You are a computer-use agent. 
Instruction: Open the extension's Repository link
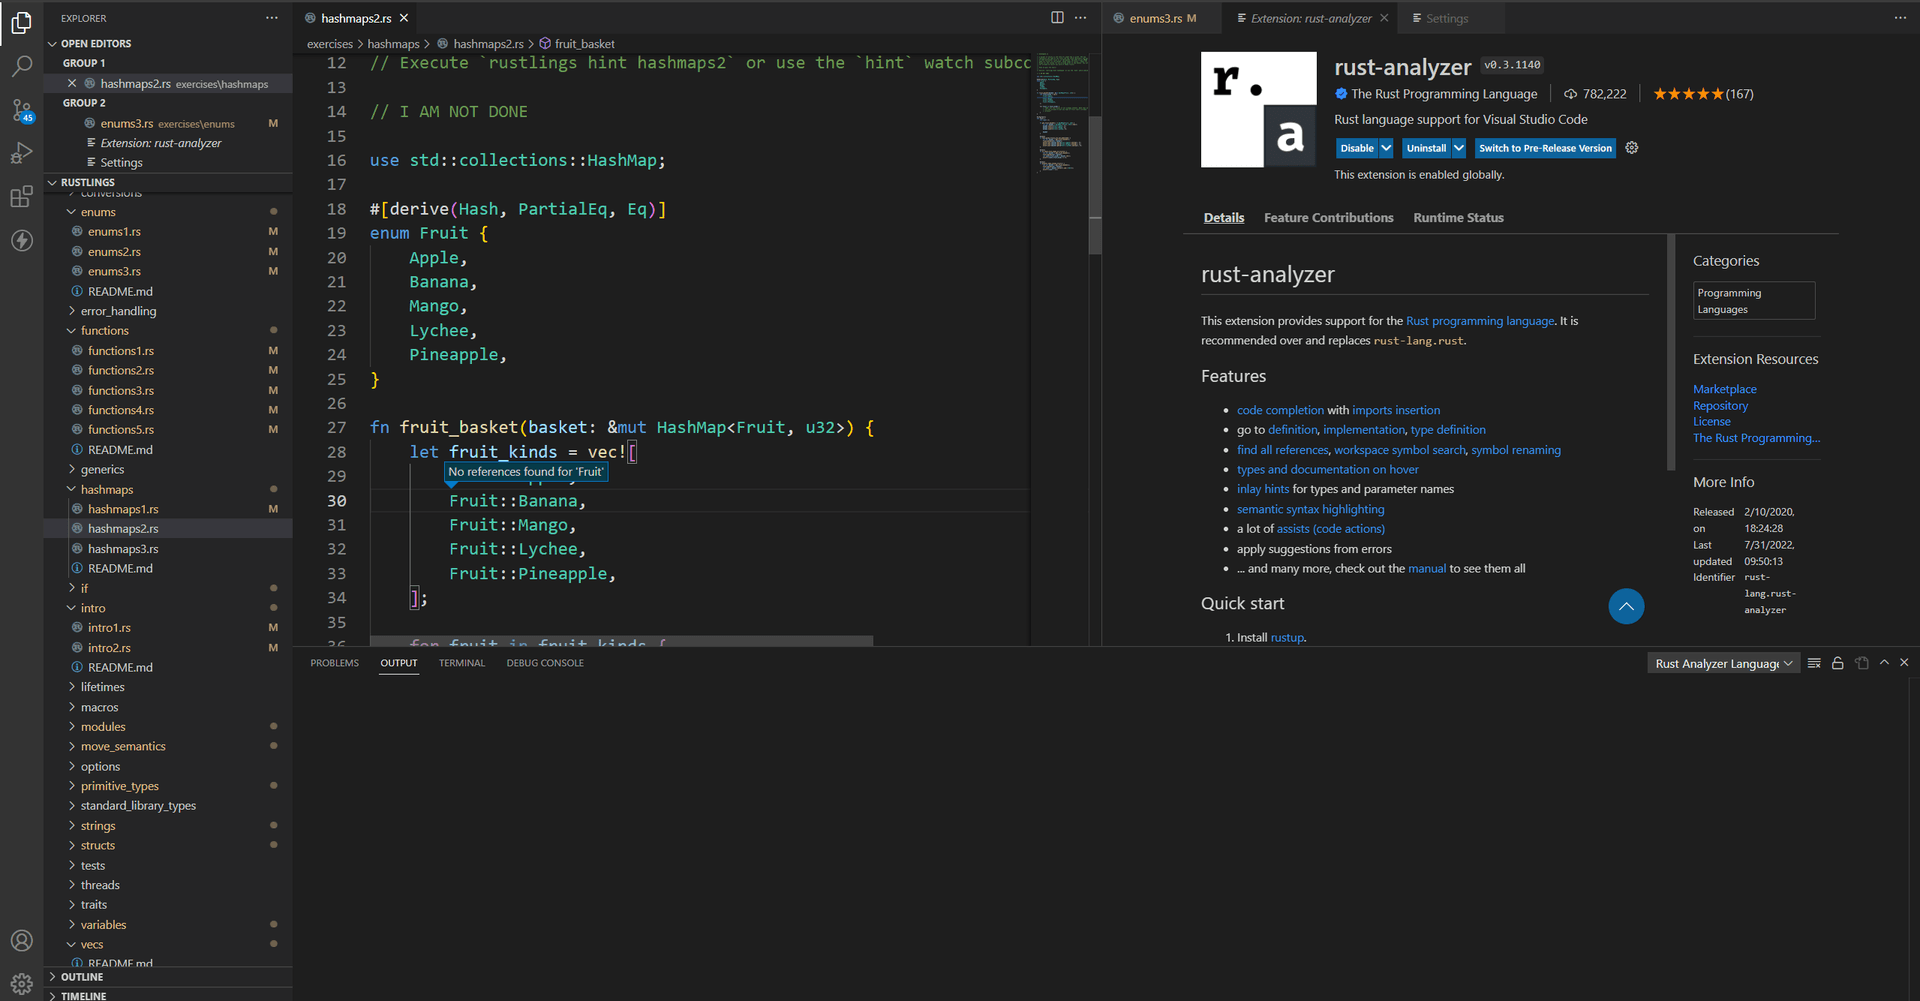coord(1719,405)
